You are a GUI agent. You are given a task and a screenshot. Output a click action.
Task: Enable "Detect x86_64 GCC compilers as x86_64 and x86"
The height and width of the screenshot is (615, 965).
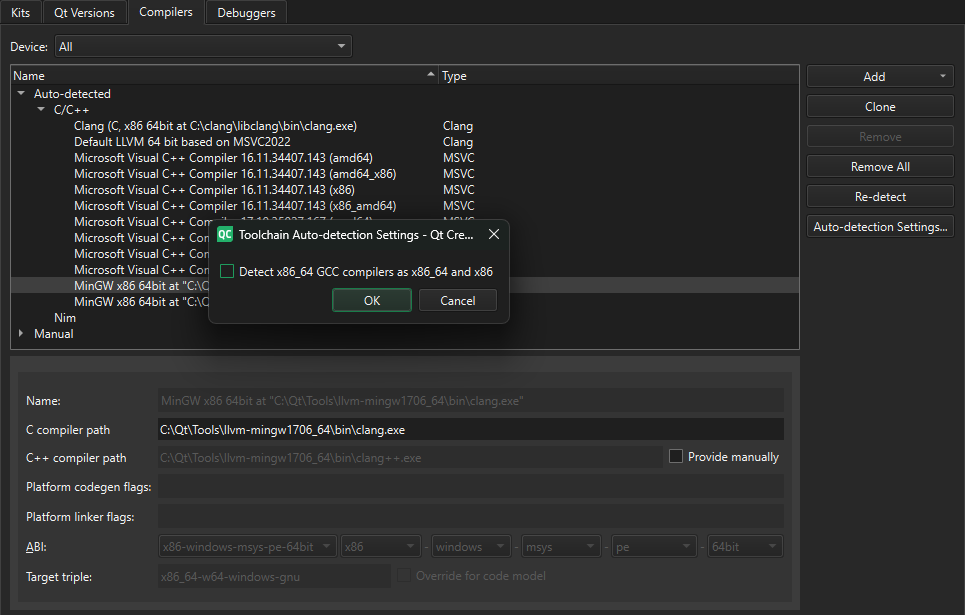click(x=227, y=270)
